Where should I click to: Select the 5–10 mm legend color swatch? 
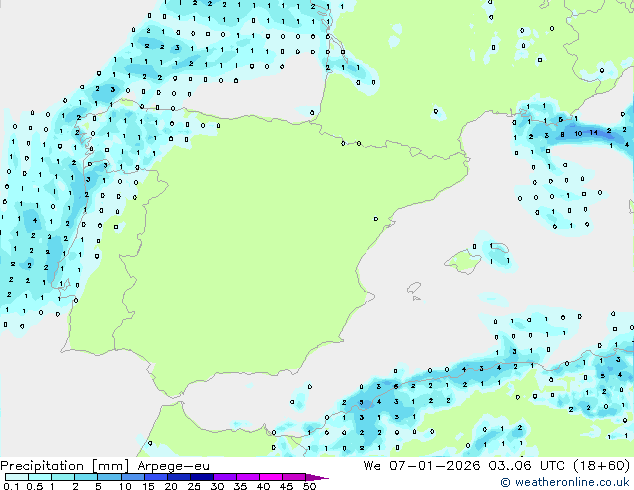tap(109, 477)
